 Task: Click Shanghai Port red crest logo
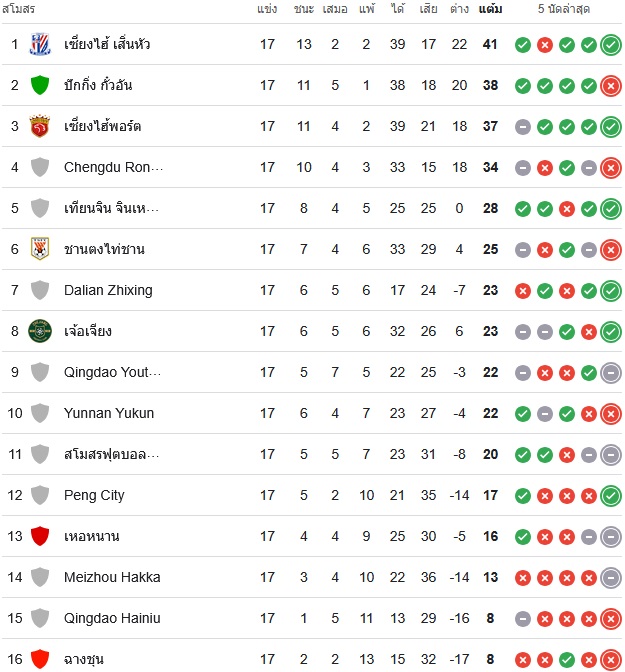point(40,126)
